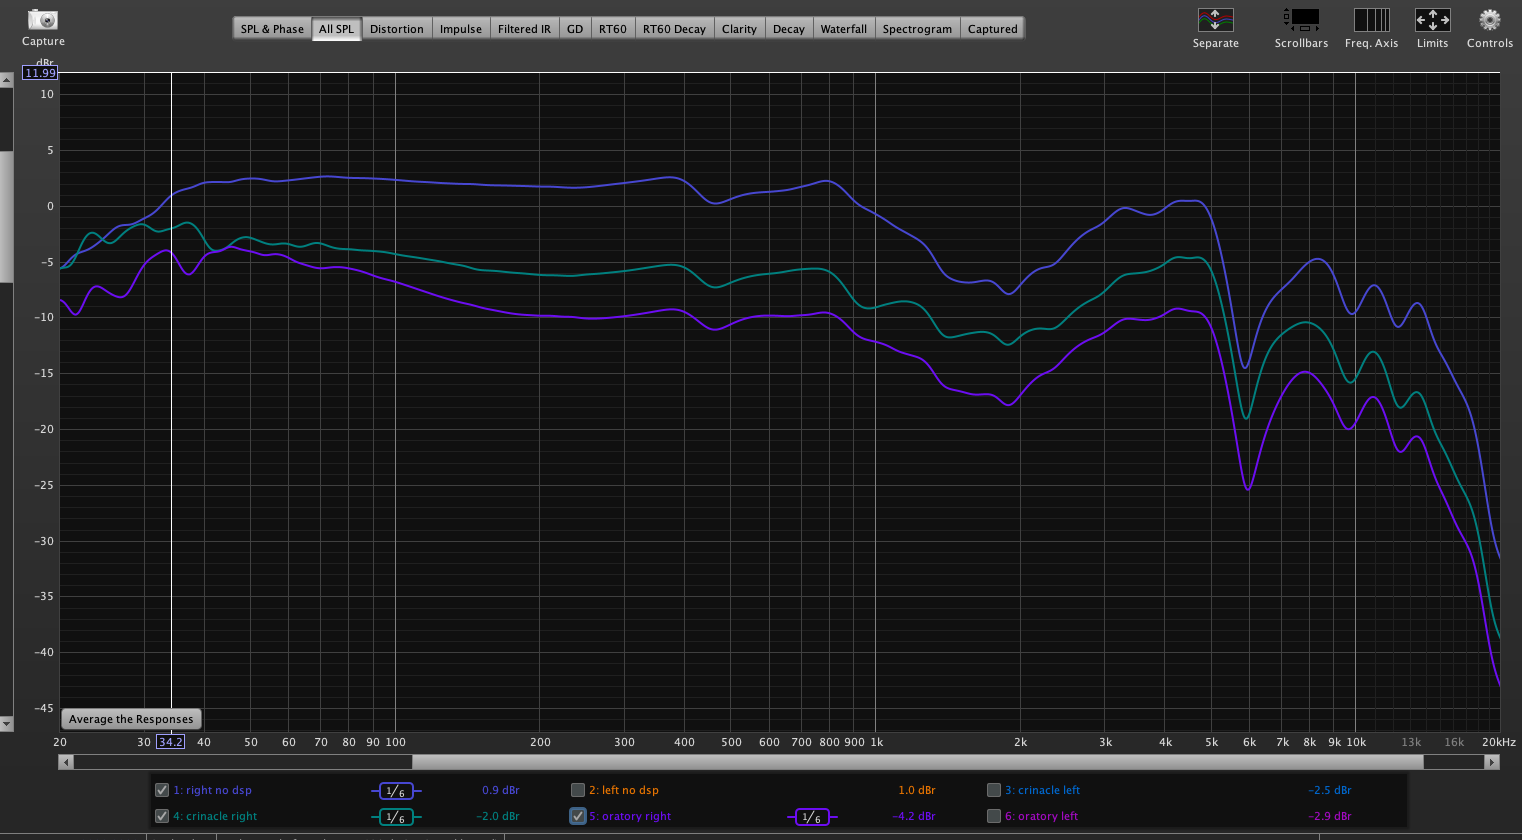The image size is (1522, 840).
Task: Toggle the Scrollbars icon
Action: [x=1301, y=20]
